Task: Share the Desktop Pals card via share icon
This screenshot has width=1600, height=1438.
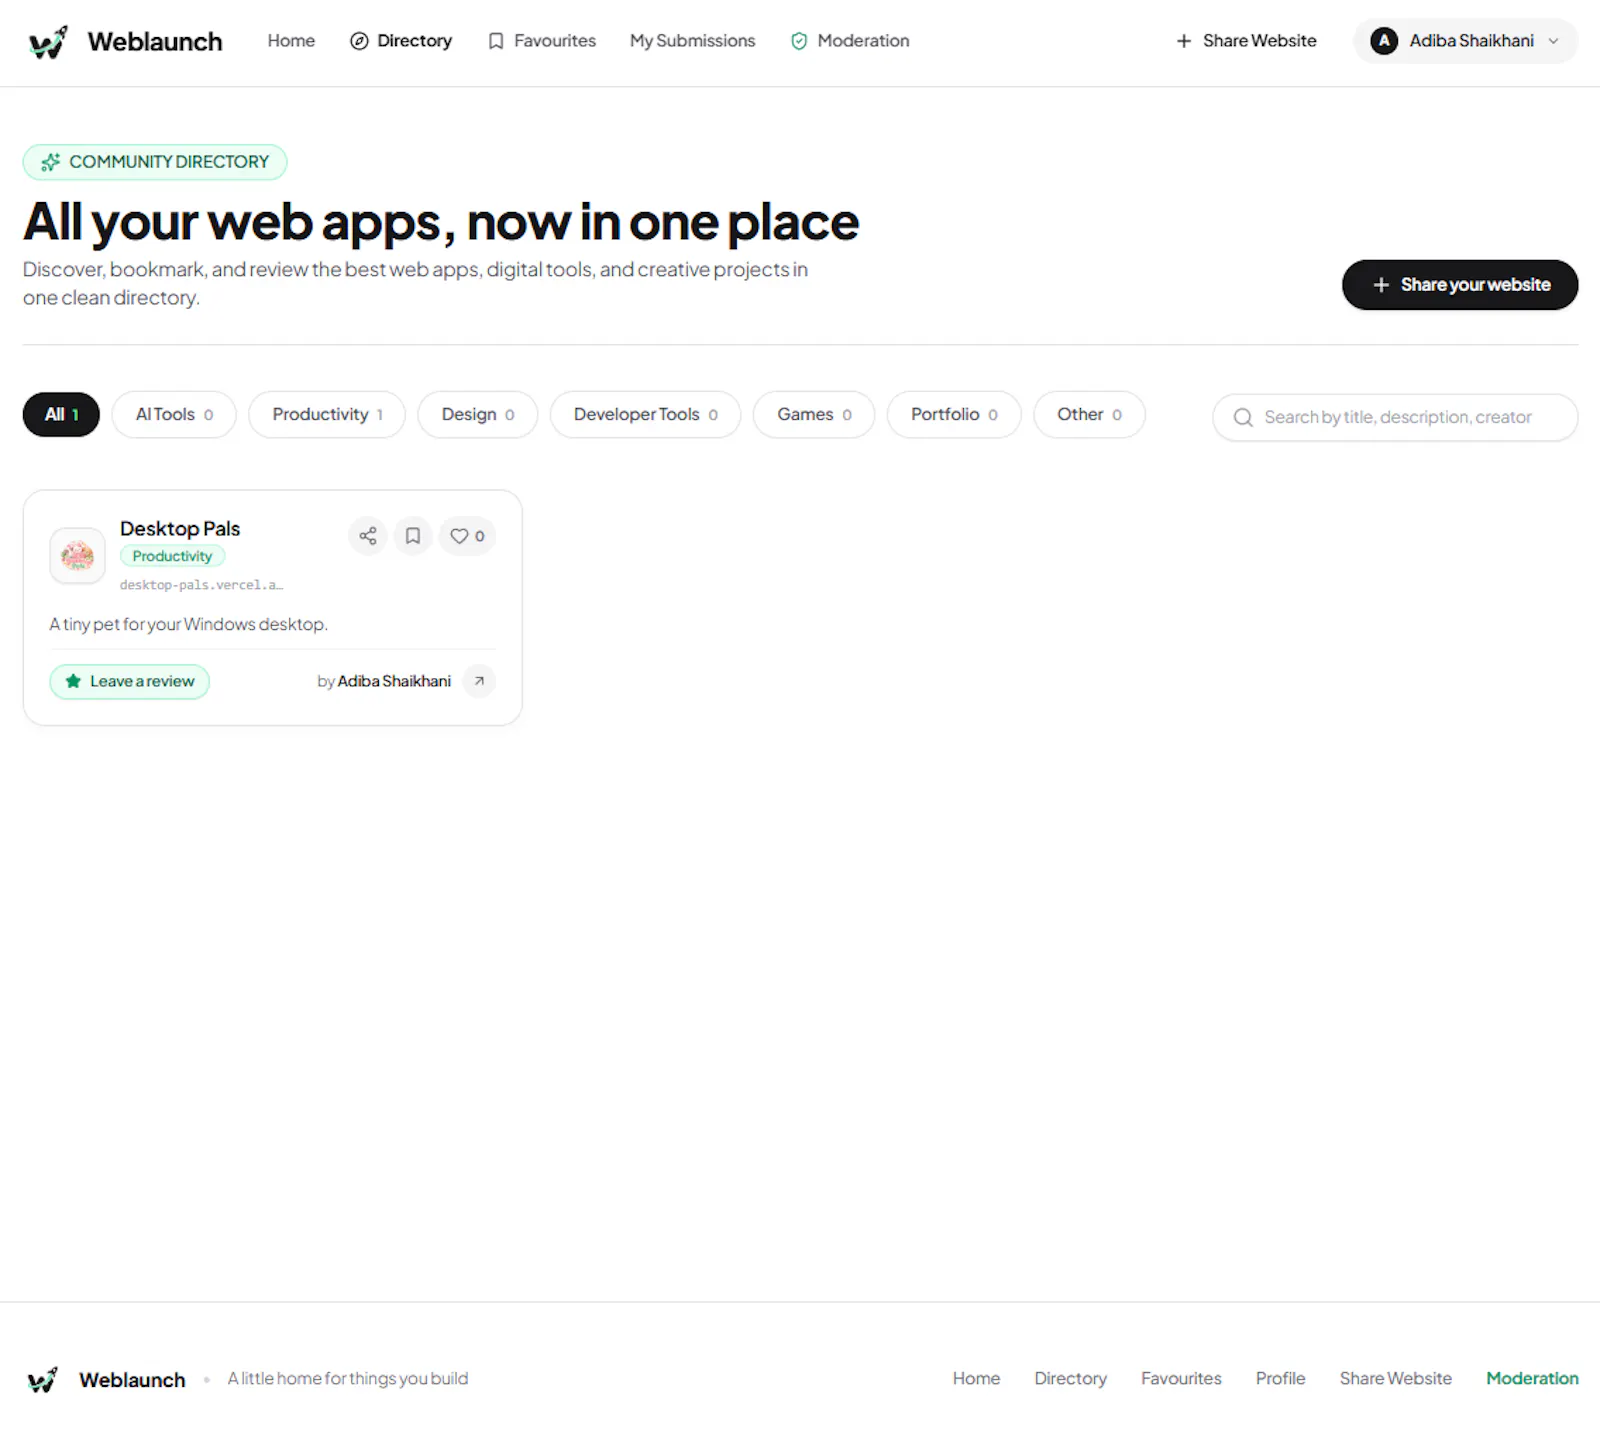Action: click(368, 536)
